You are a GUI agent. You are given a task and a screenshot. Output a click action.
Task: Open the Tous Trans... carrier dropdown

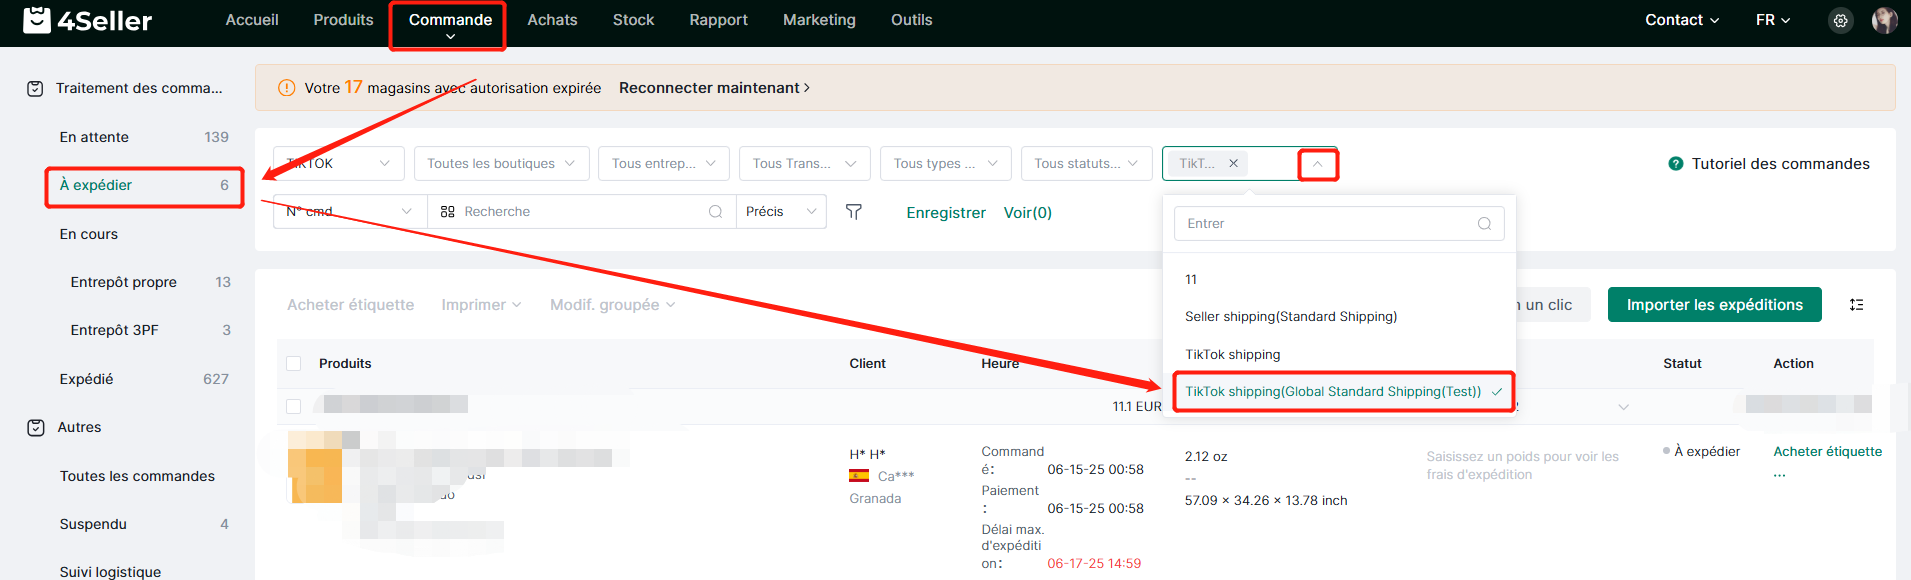[805, 164]
